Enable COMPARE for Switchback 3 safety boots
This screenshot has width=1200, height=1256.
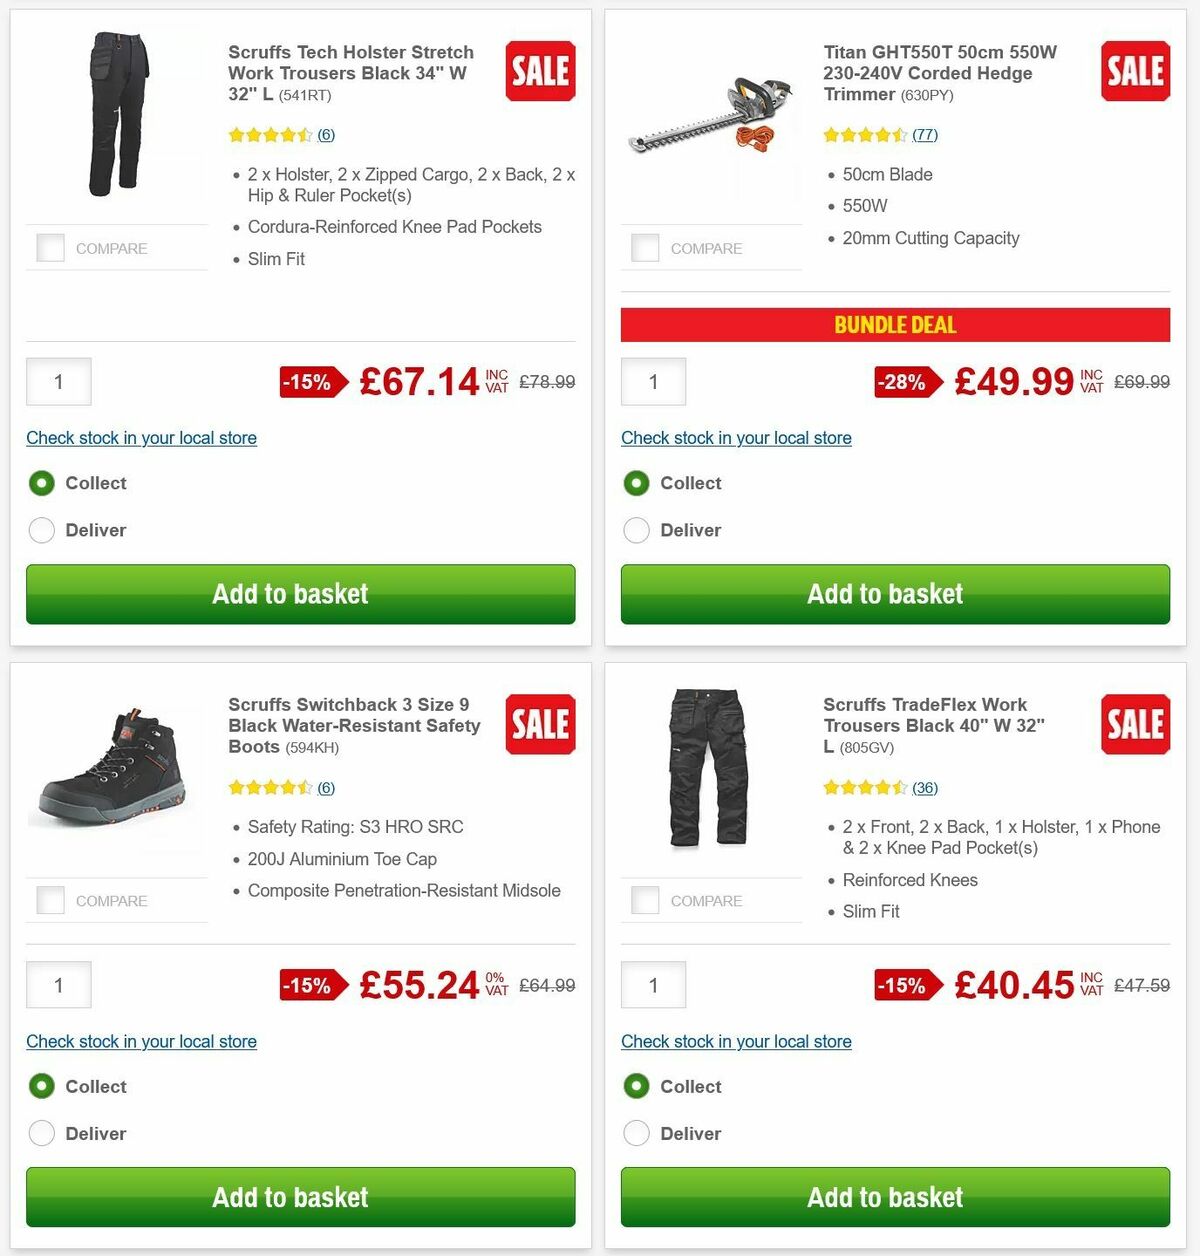tap(50, 899)
